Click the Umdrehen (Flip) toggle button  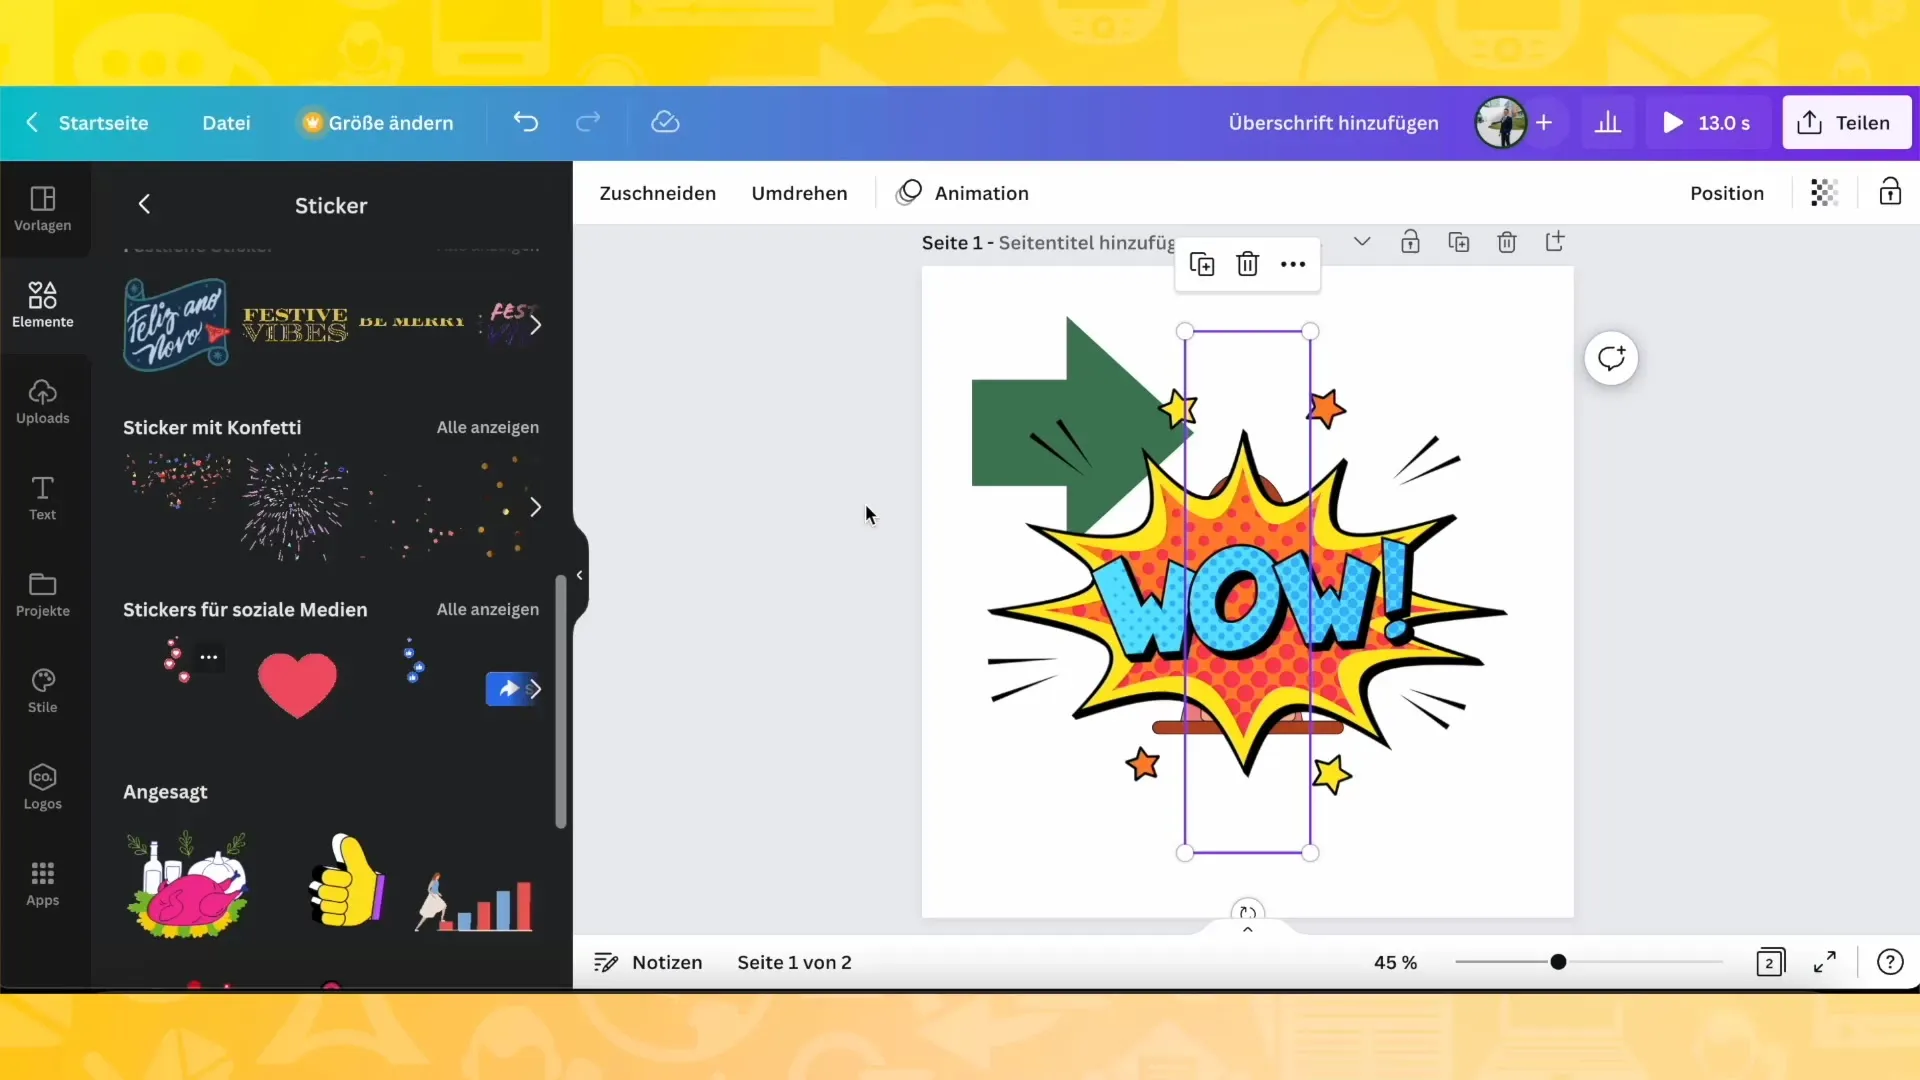[x=802, y=193]
